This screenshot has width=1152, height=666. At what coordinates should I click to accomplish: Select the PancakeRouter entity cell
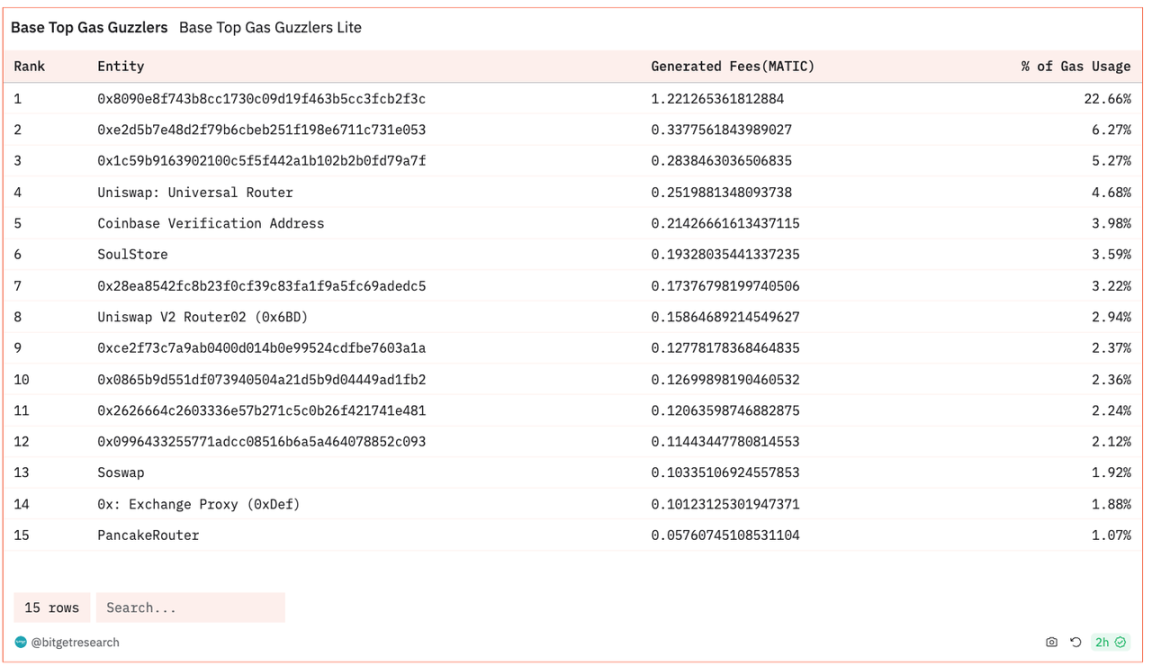(x=148, y=535)
